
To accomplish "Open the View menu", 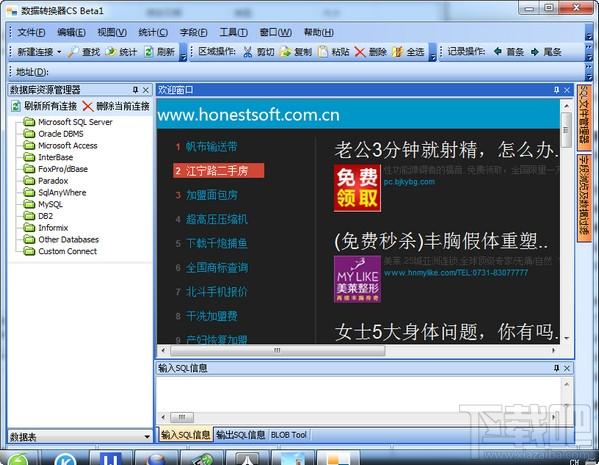I will [112, 32].
